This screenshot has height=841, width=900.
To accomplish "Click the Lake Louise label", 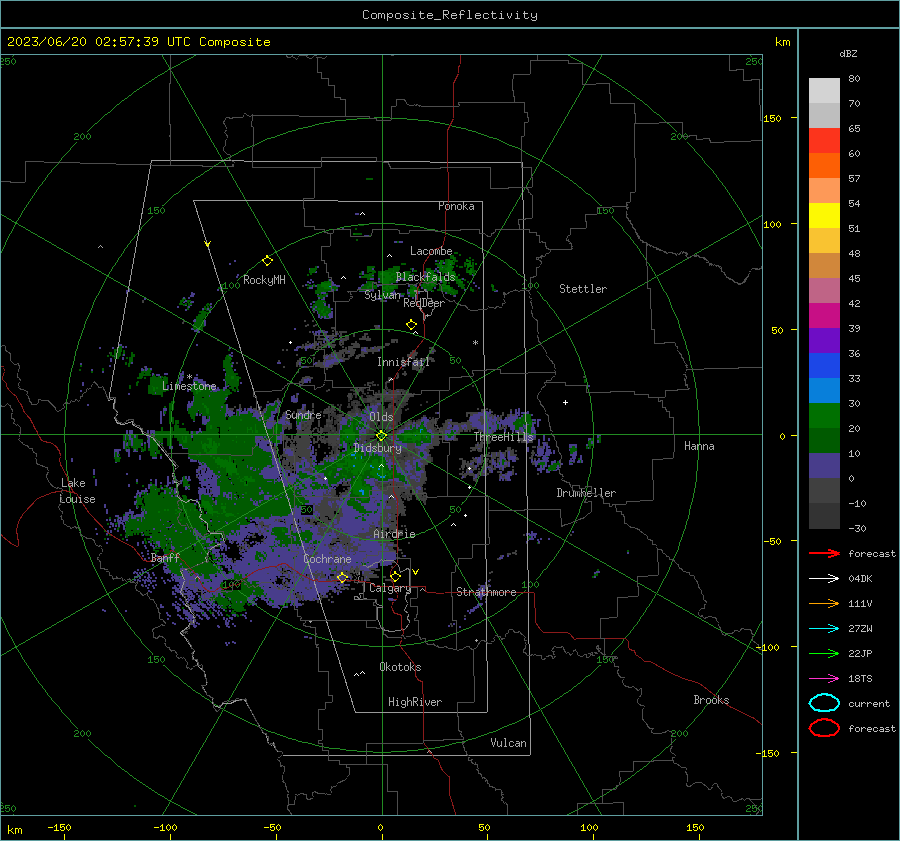I will tap(77, 491).
